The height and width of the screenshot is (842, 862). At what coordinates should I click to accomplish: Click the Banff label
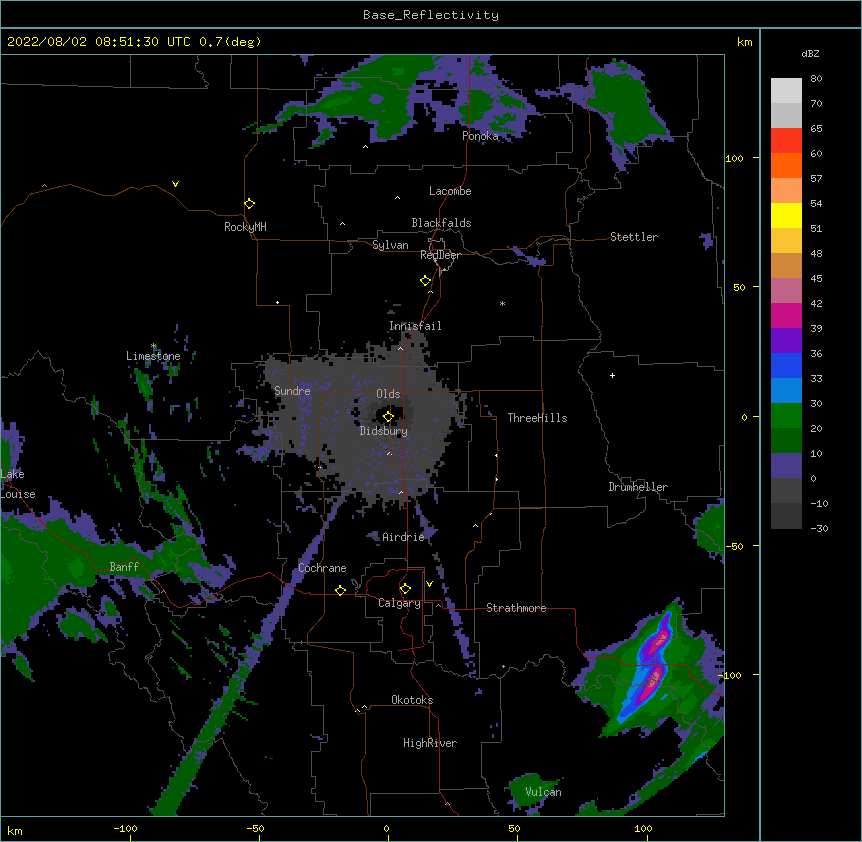[x=124, y=567]
